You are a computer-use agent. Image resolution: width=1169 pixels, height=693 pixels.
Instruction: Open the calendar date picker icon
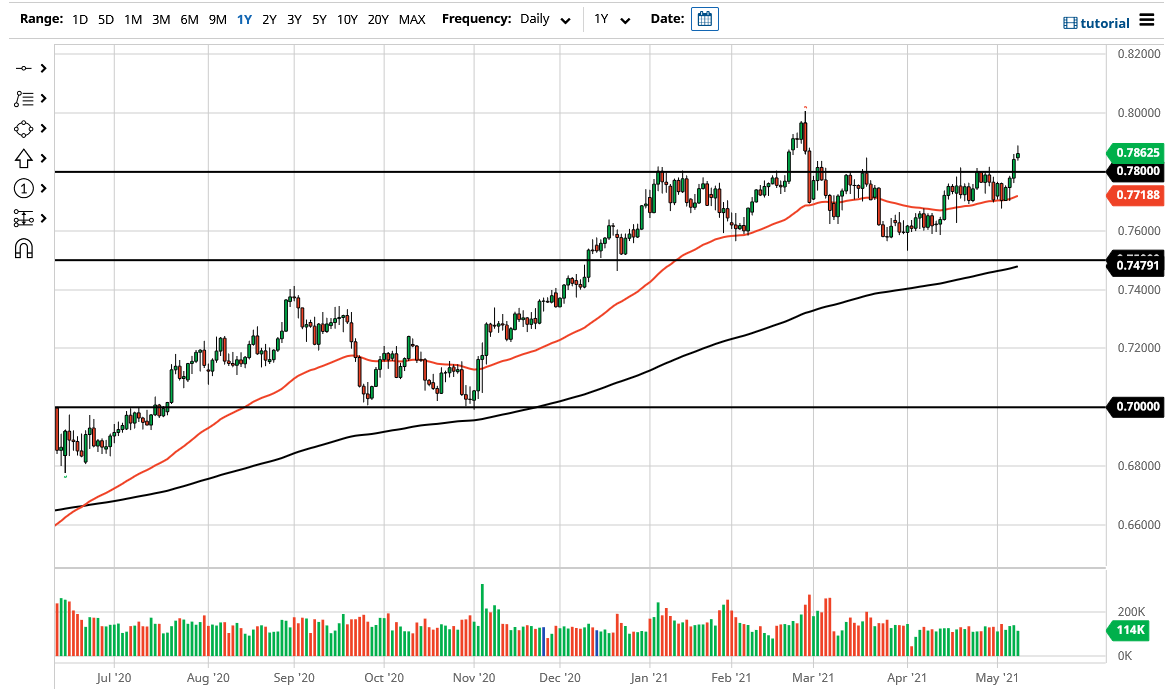click(x=705, y=18)
